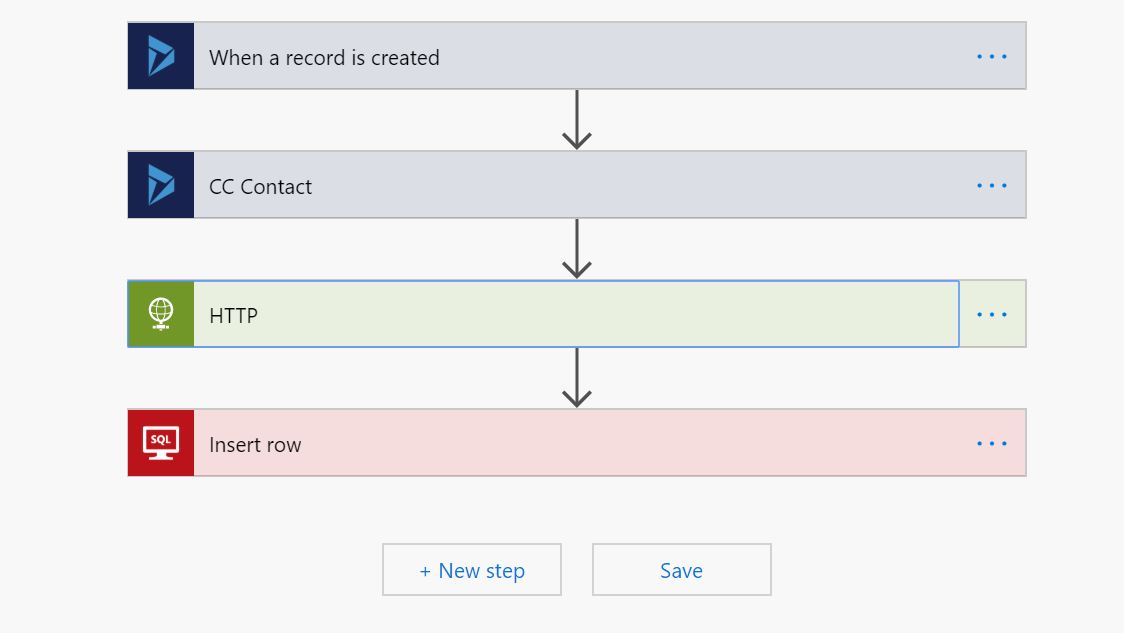Open the ellipsis menu for the HTTP step
Screen dimensions: 1124x633
tap(992, 314)
